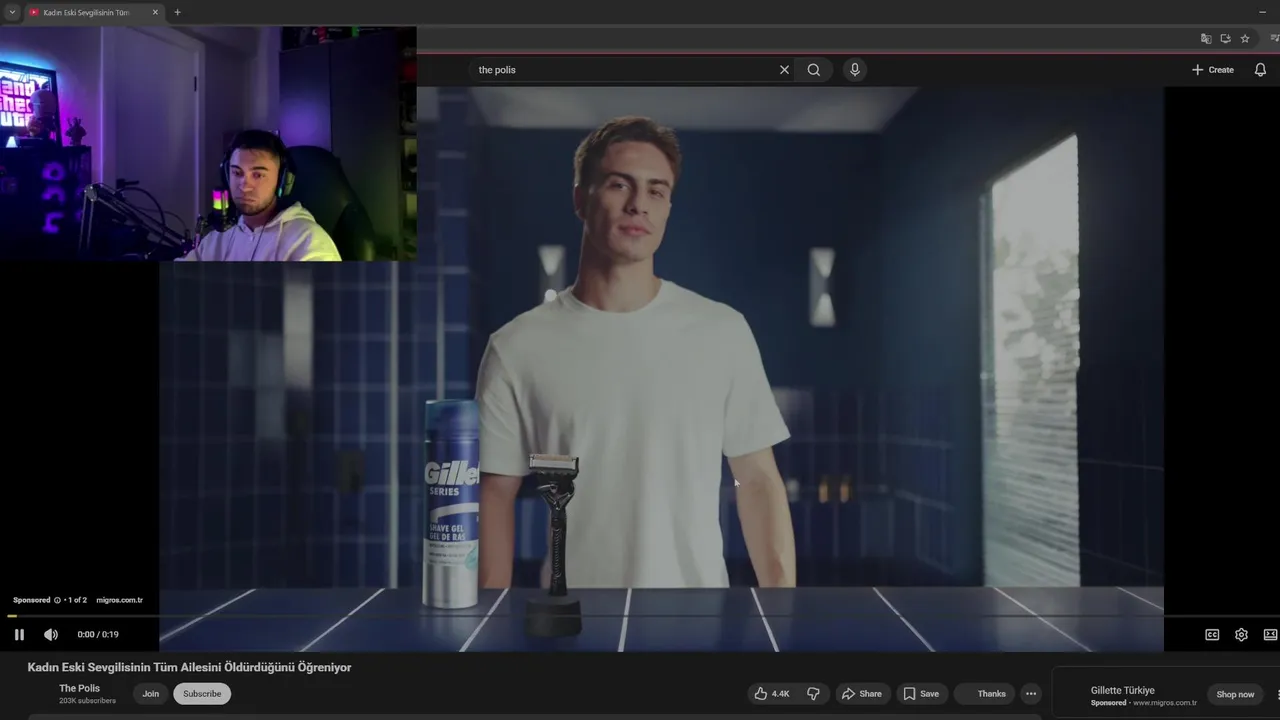Bookmark this page with the star icon

1245,39
